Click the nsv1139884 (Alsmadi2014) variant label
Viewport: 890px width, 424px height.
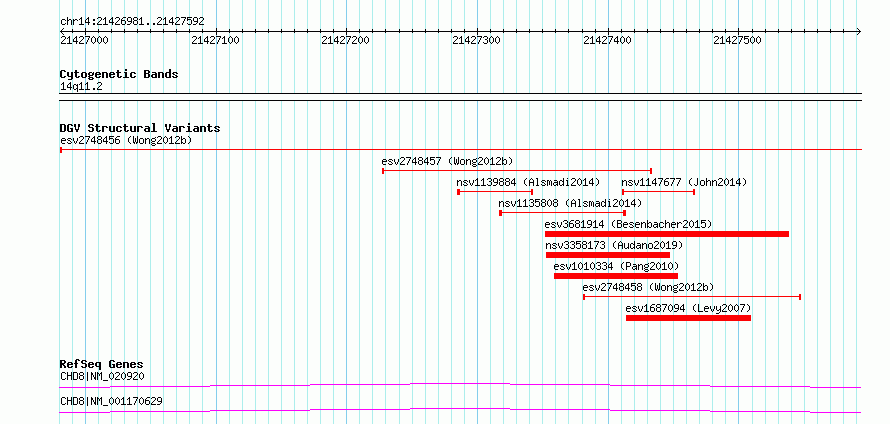pyautogui.click(x=528, y=182)
